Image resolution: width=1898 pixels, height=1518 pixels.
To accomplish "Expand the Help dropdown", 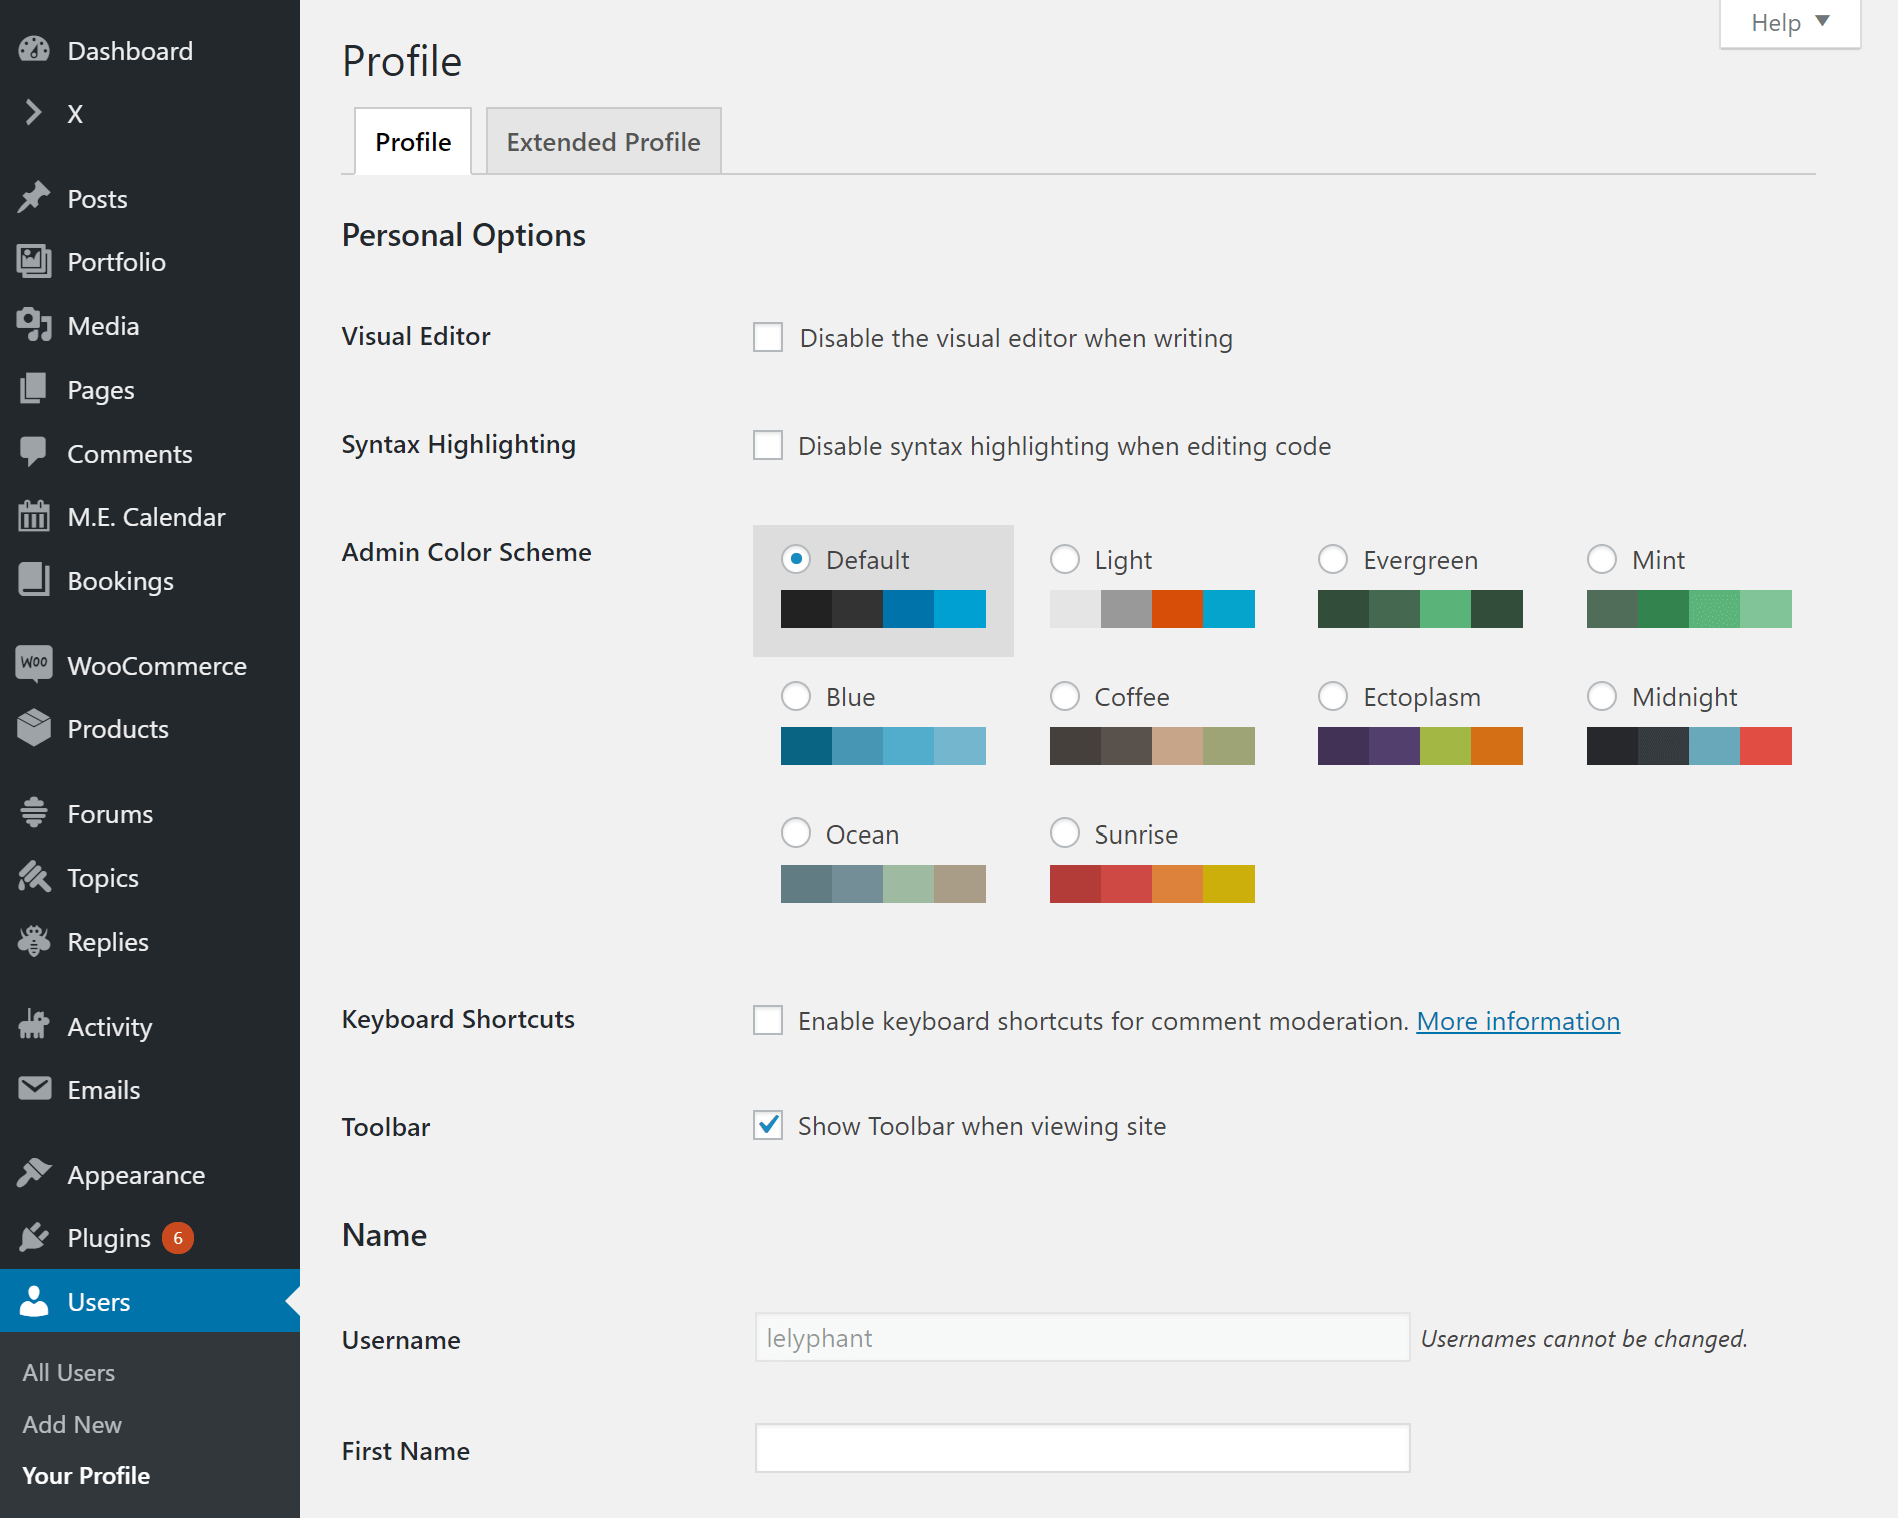I will (x=1788, y=22).
